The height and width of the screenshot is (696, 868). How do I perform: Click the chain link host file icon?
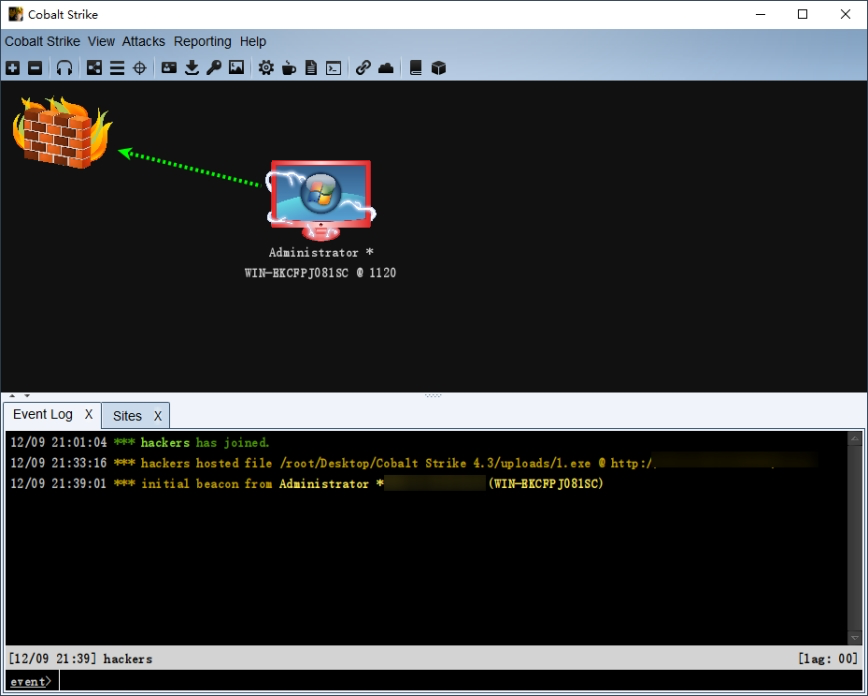click(363, 68)
